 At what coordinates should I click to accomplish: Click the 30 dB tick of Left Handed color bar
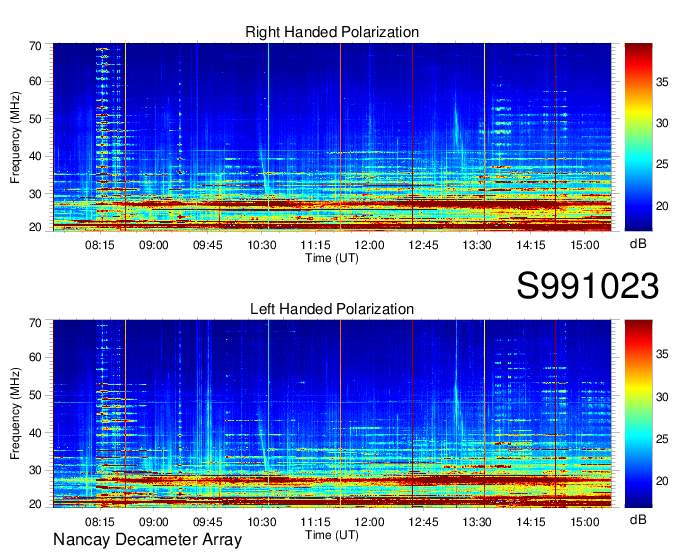pyautogui.click(x=662, y=397)
